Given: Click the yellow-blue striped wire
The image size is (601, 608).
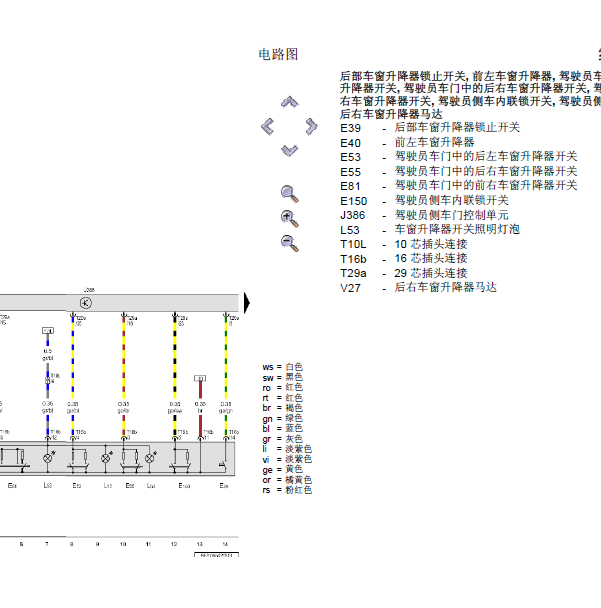Looking at the screenshot, I should 73,357.
